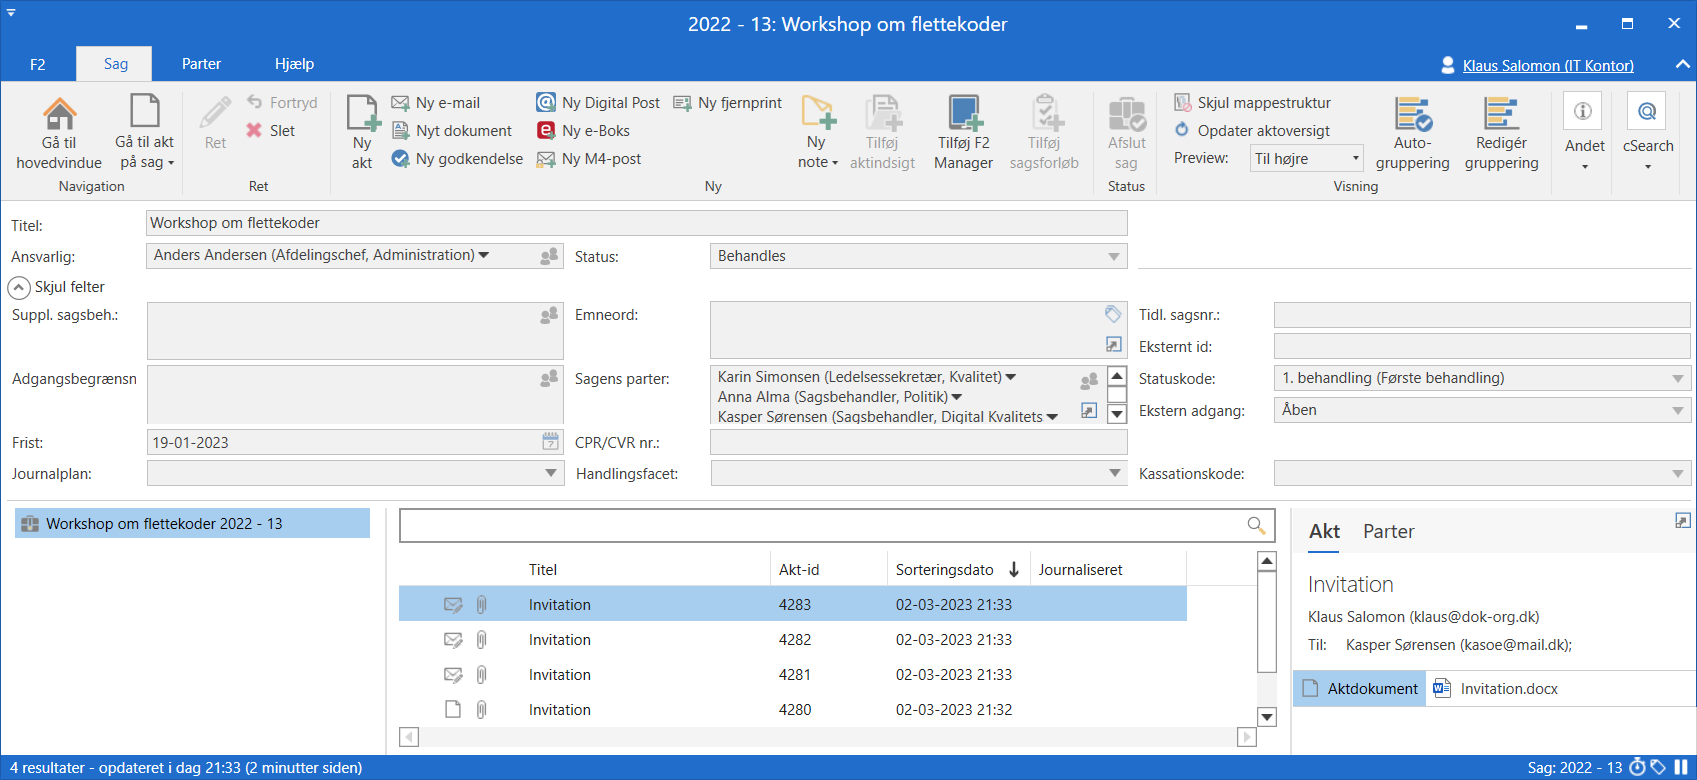Click status bar pause icon
Viewport: 1697px width, 780px height.
click(x=1681, y=767)
